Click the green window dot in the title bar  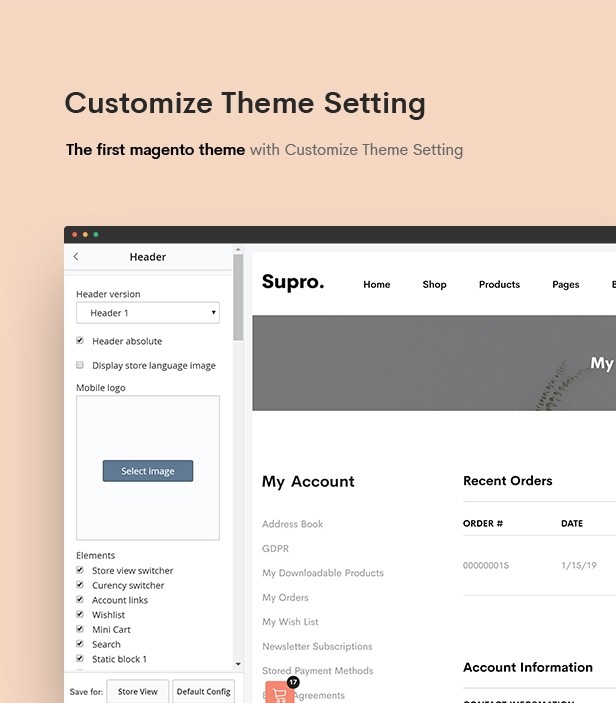click(x=96, y=234)
